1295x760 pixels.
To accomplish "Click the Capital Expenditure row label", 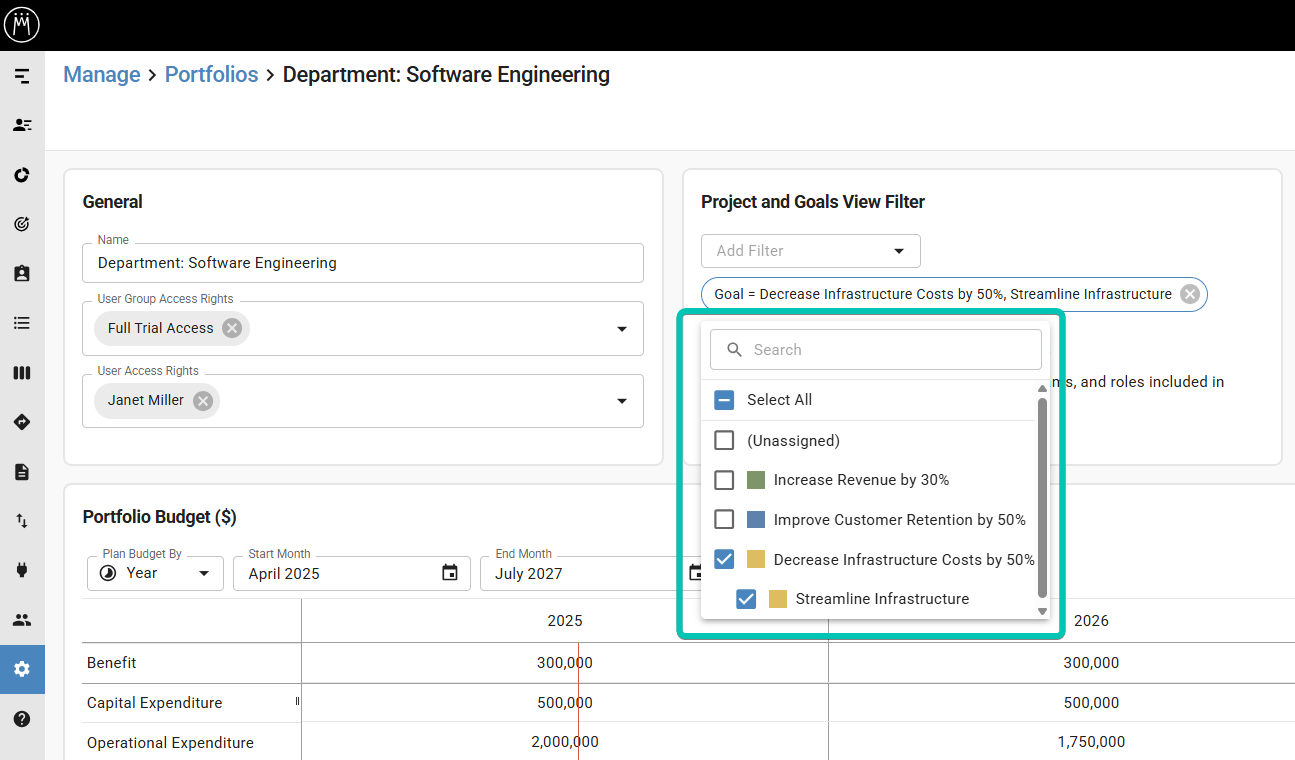I will coord(155,703).
